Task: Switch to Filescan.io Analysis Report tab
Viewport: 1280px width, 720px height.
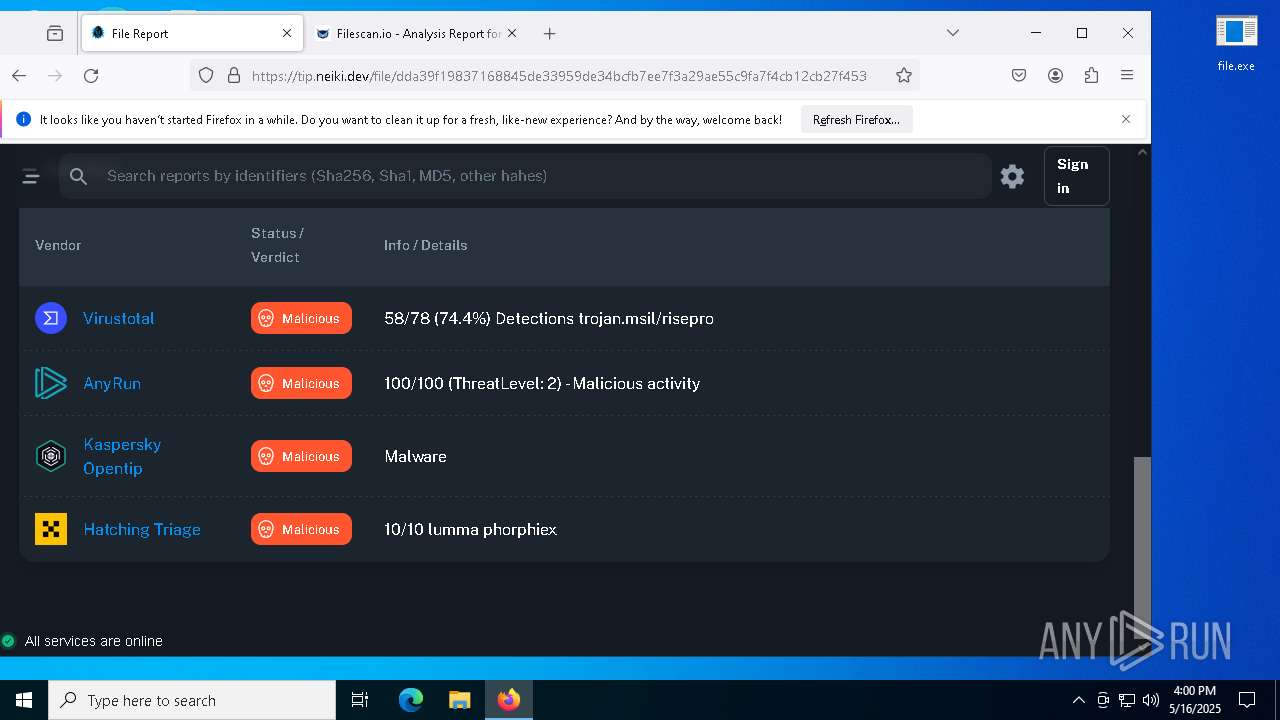Action: tap(416, 33)
